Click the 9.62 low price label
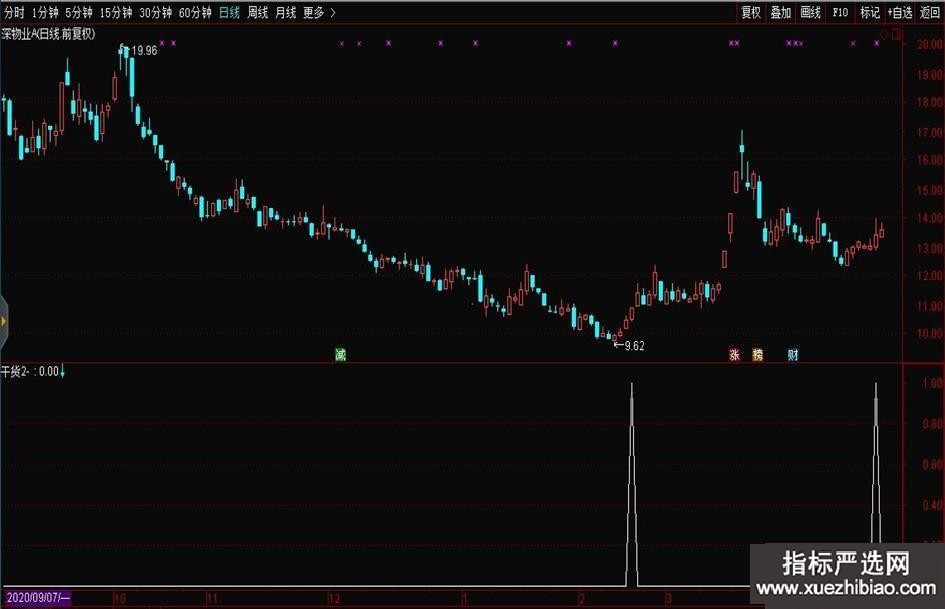This screenshot has width=945, height=609. (634, 346)
